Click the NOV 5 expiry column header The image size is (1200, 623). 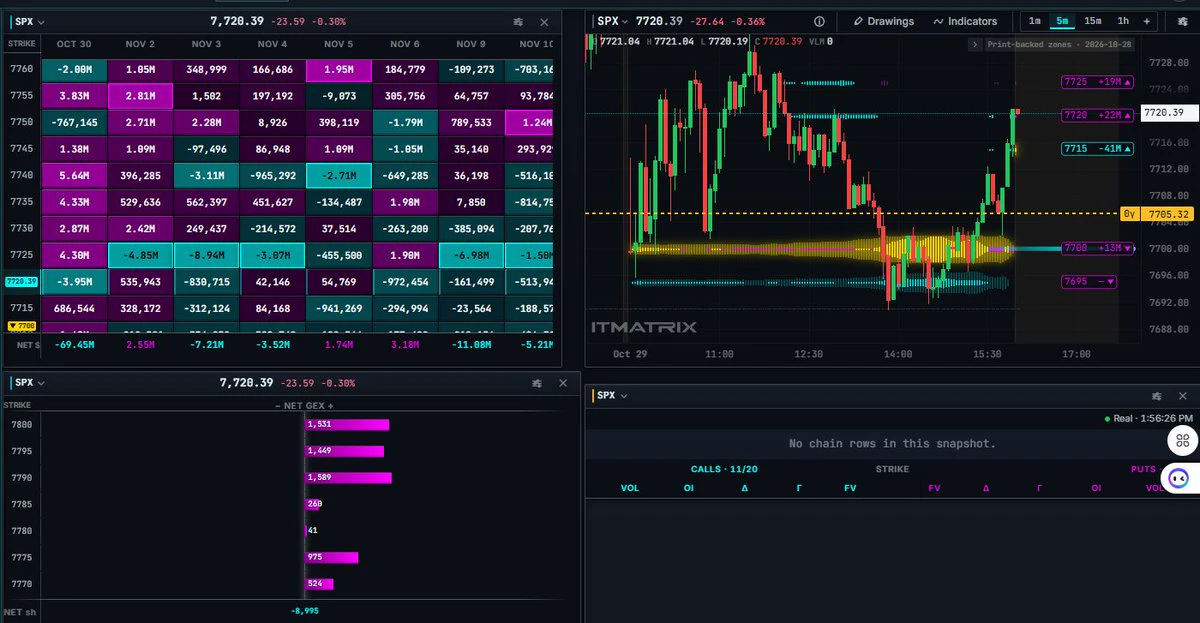pyautogui.click(x=339, y=44)
